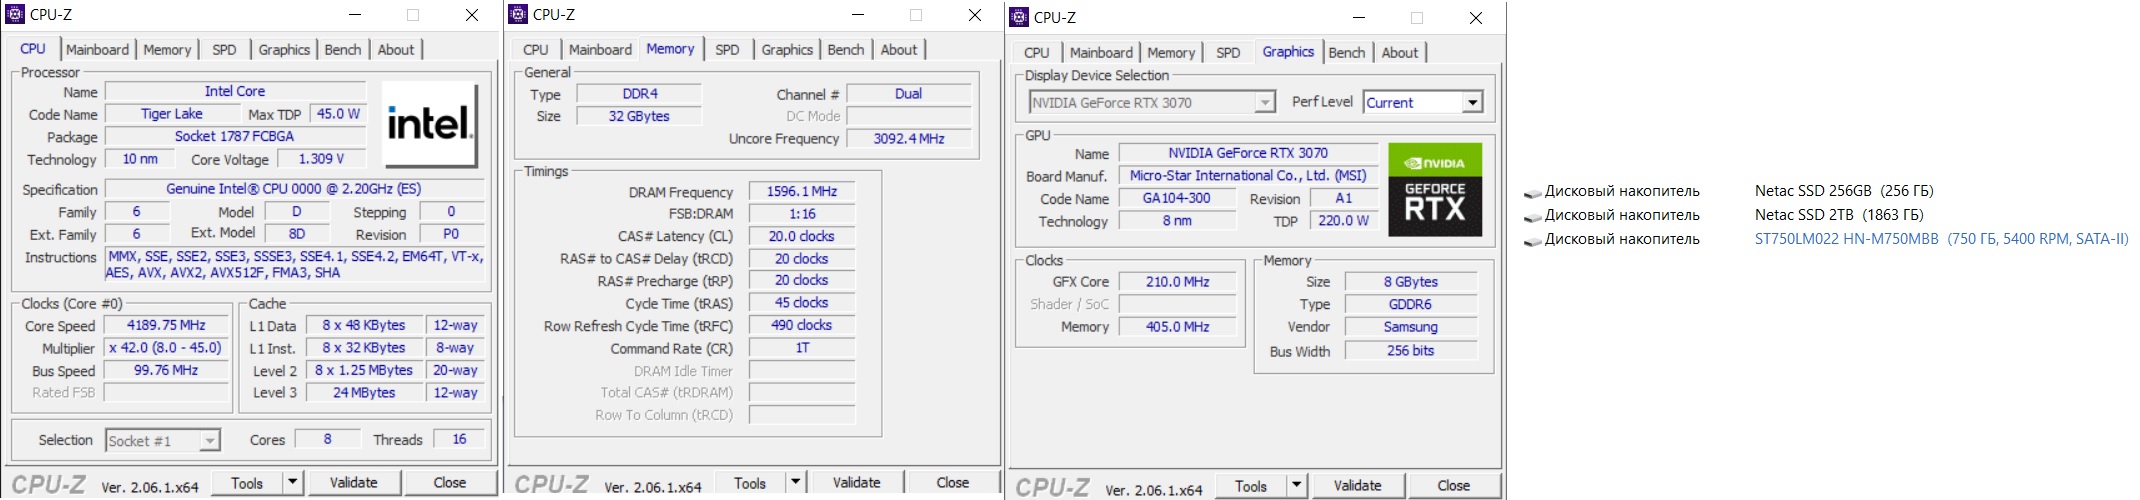Expand the Tools dropdown arrow in the CPU window
This screenshot has width=2140, height=500.
tap(292, 483)
